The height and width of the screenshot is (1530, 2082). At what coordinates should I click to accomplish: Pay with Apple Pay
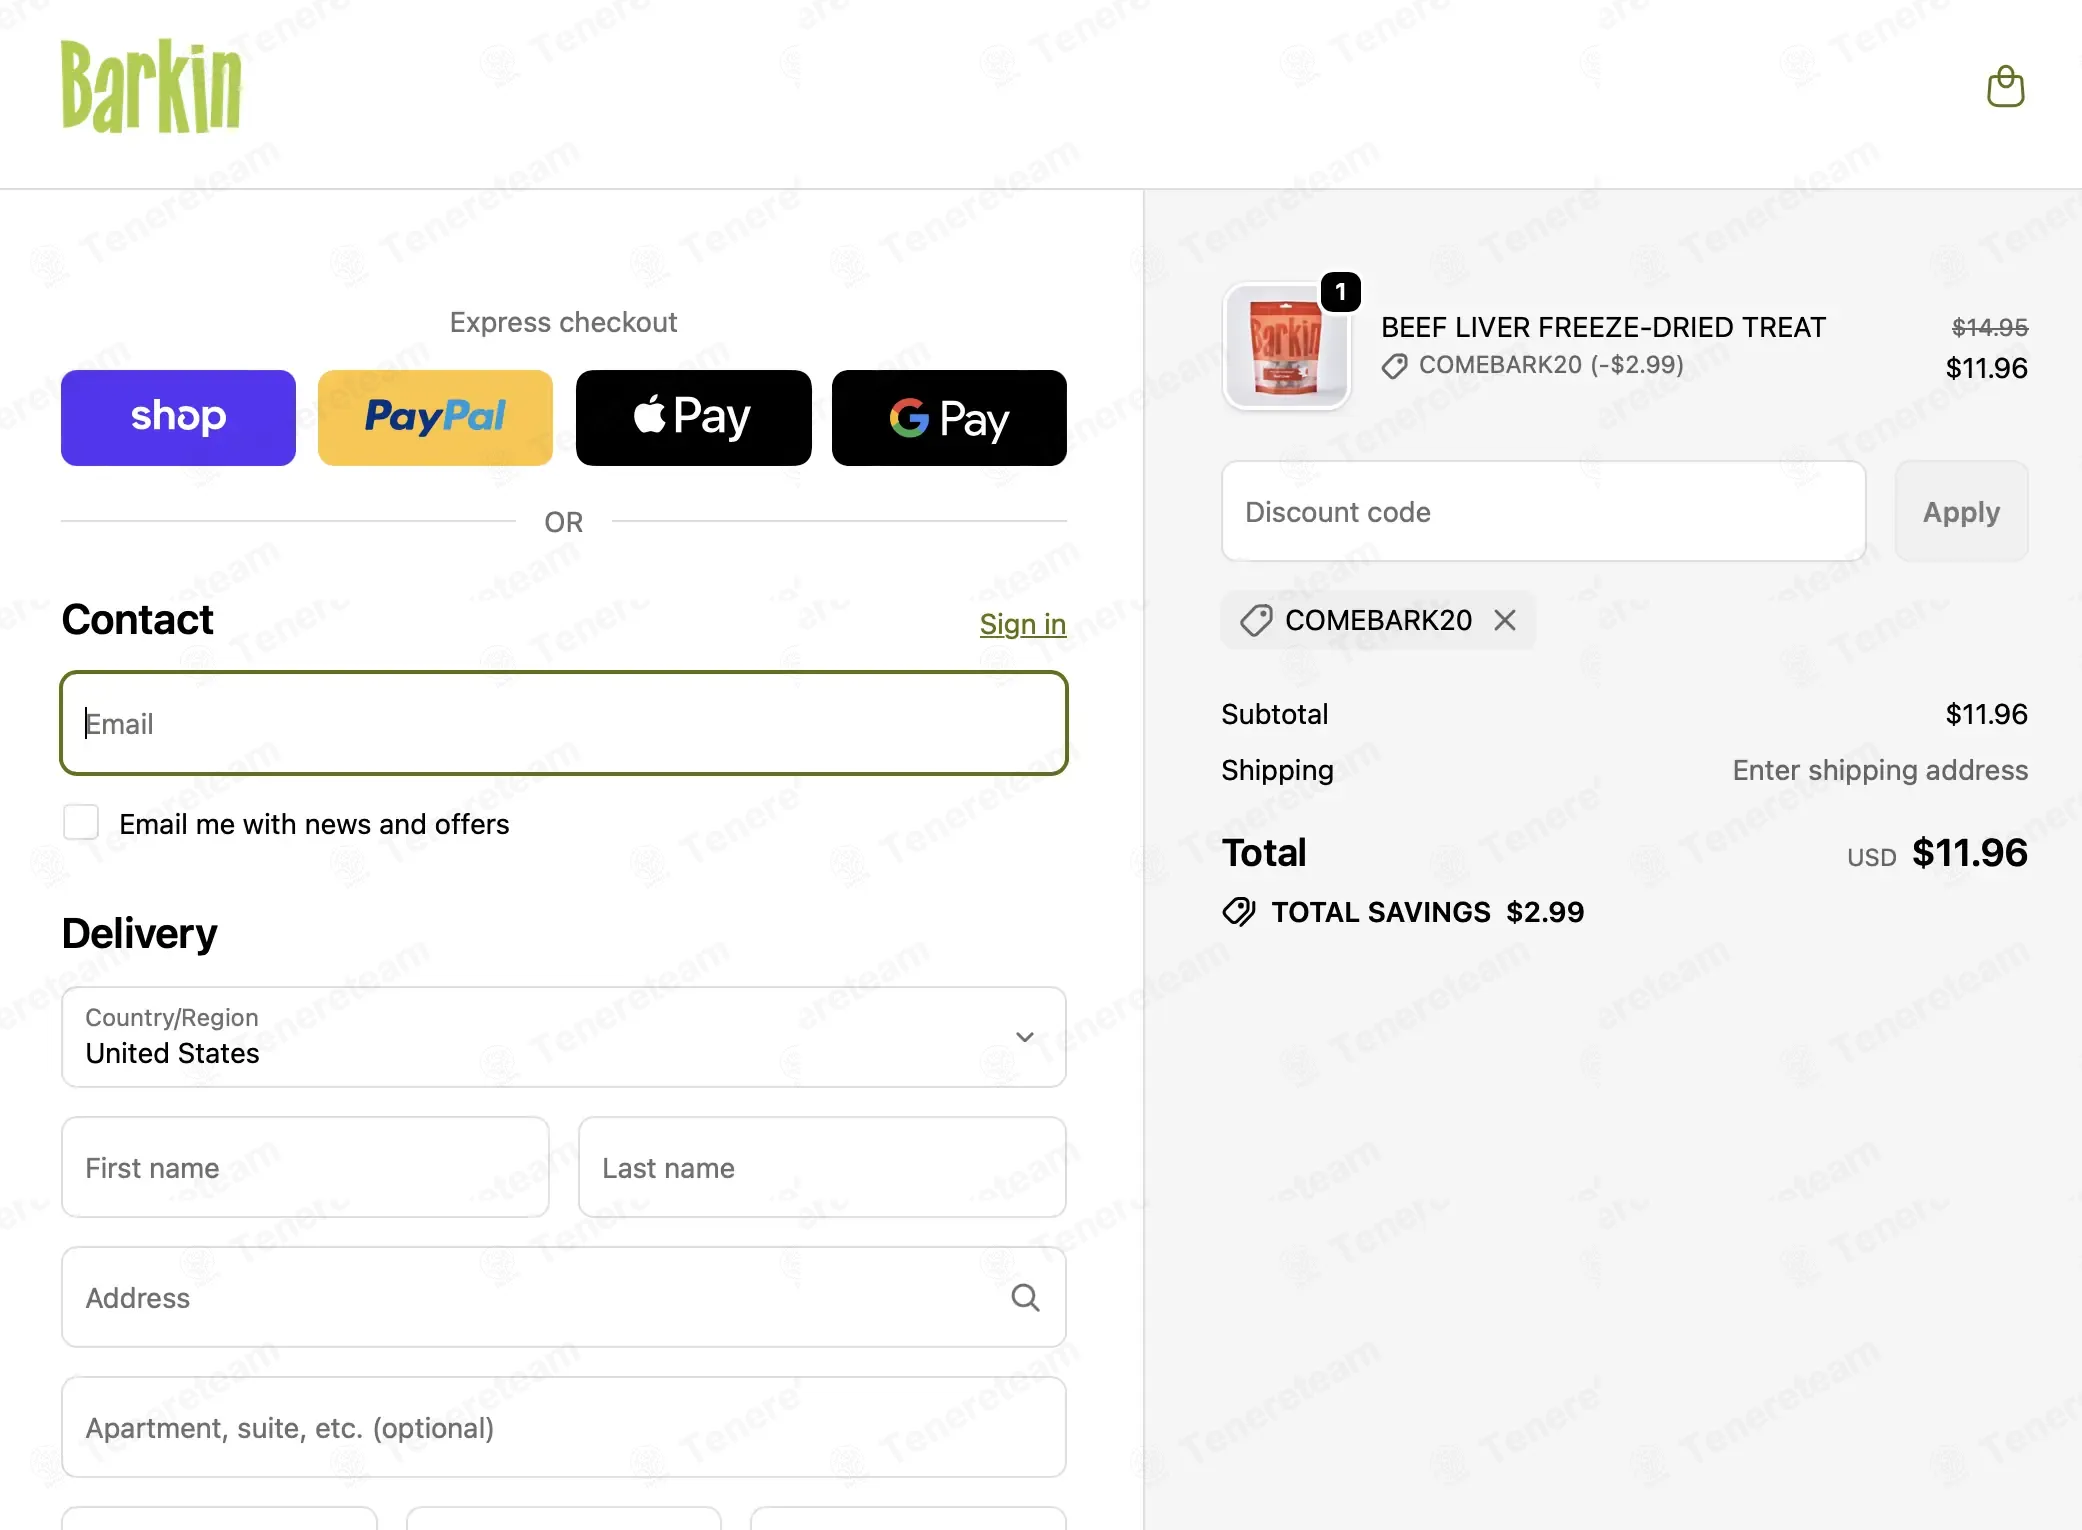[x=693, y=417]
